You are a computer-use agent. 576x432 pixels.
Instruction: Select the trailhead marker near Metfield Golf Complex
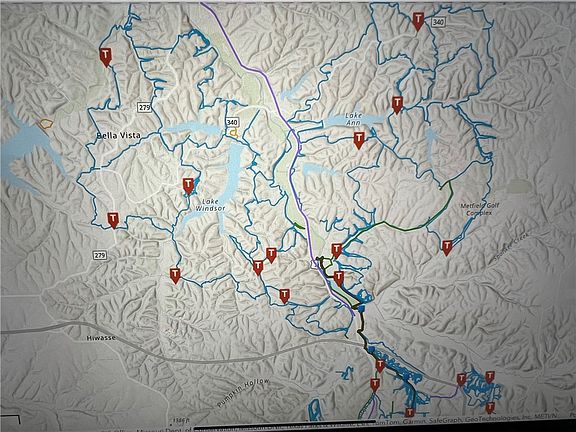(x=447, y=248)
